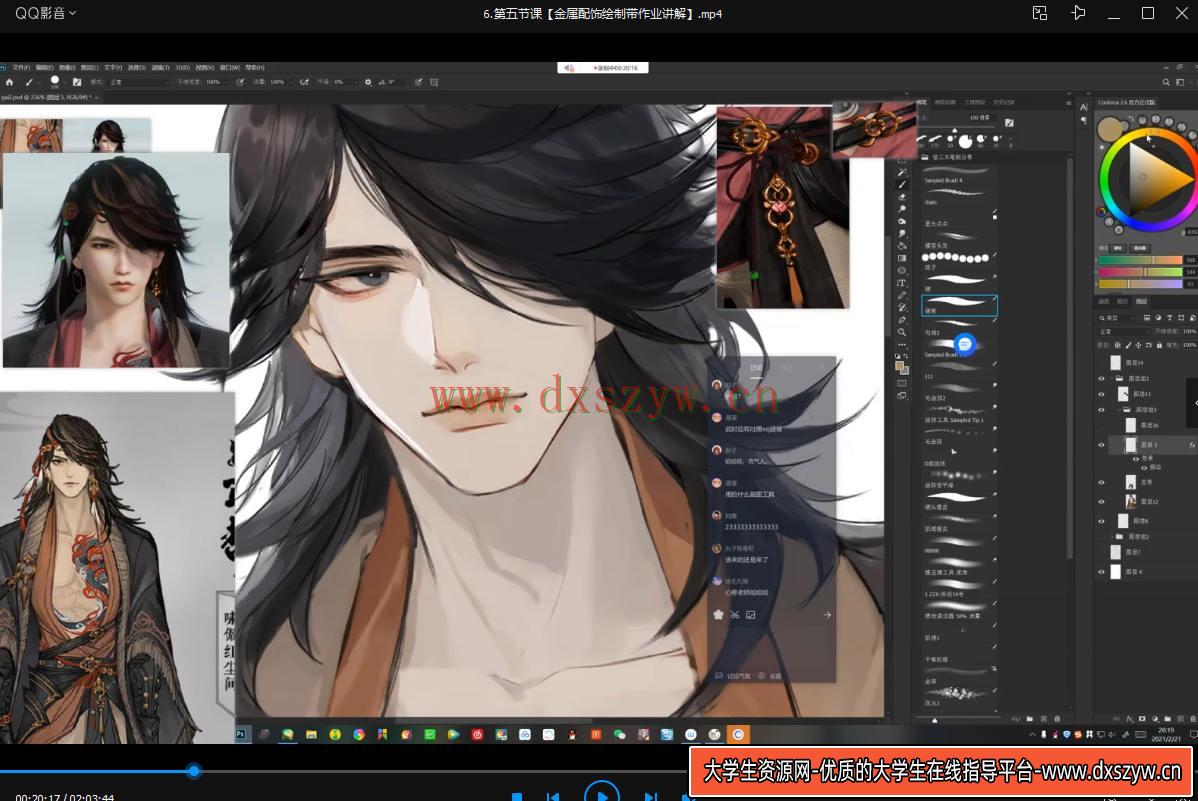Open layer blend mode 正常 dropdown
The image size is (1198, 801).
pyautogui.click(x=1124, y=332)
